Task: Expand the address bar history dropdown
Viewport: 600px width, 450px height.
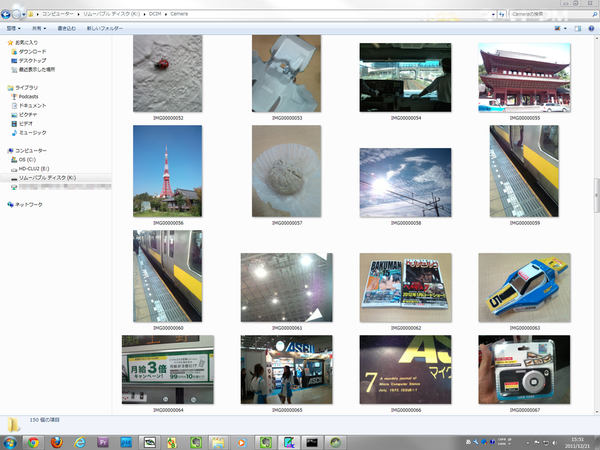Action: pyautogui.click(x=493, y=14)
